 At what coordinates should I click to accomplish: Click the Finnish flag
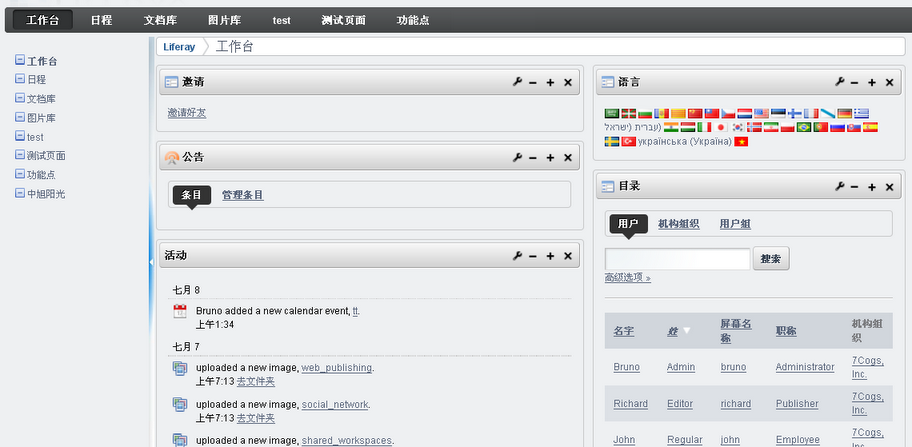pos(795,113)
